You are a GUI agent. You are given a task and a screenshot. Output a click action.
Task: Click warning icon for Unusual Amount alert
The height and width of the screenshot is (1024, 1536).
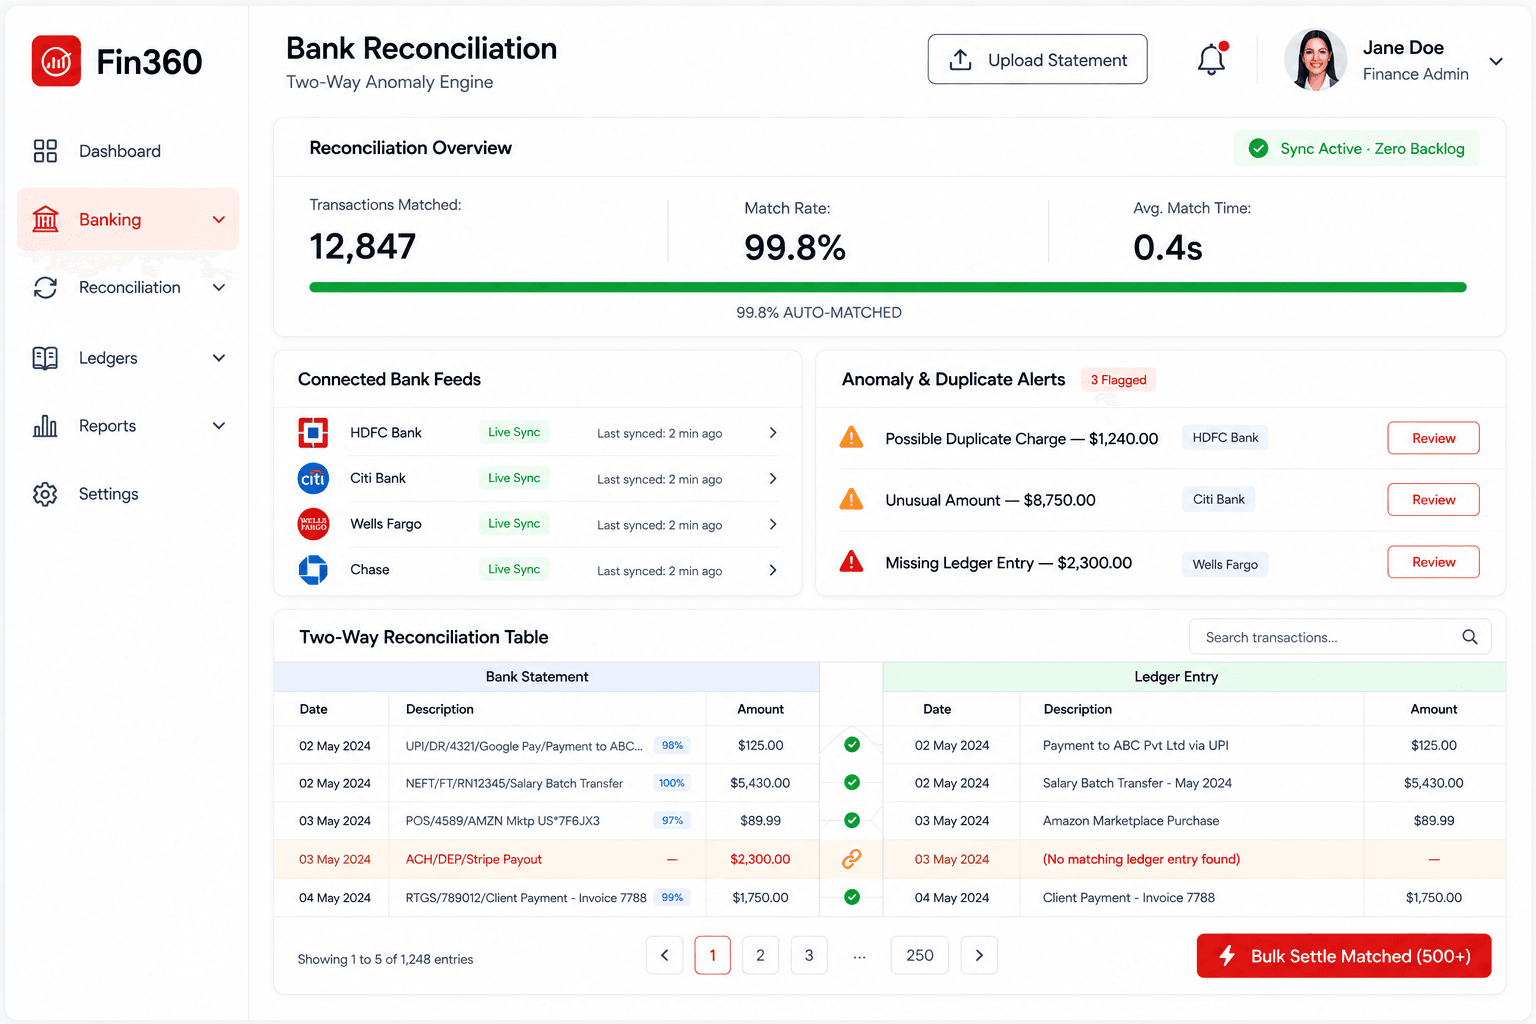click(x=851, y=499)
